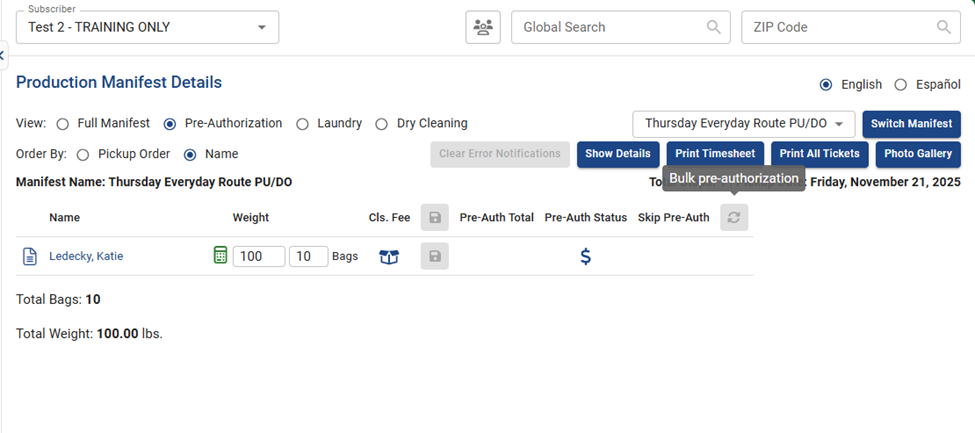Click the dollar pre-auth status icon
The image size is (975, 433).
point(585,257)
